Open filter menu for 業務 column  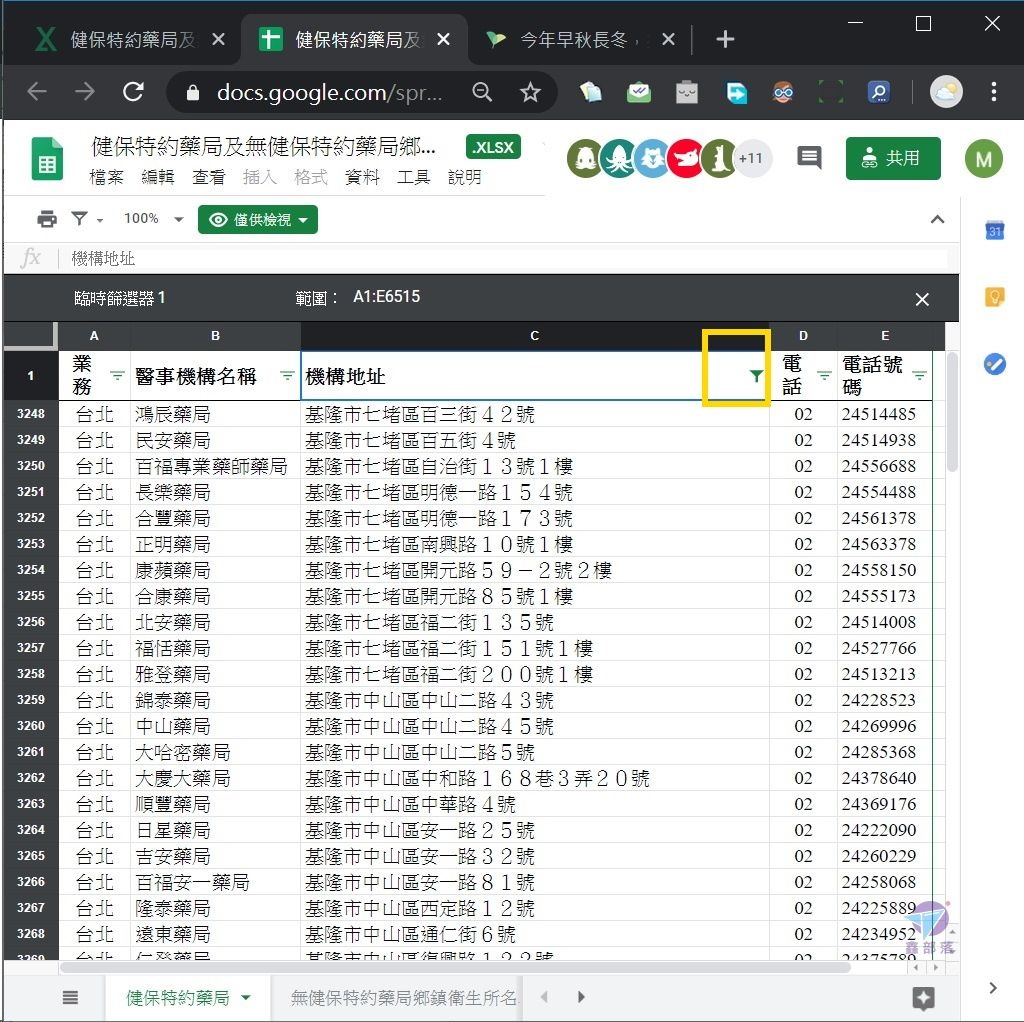117,375
